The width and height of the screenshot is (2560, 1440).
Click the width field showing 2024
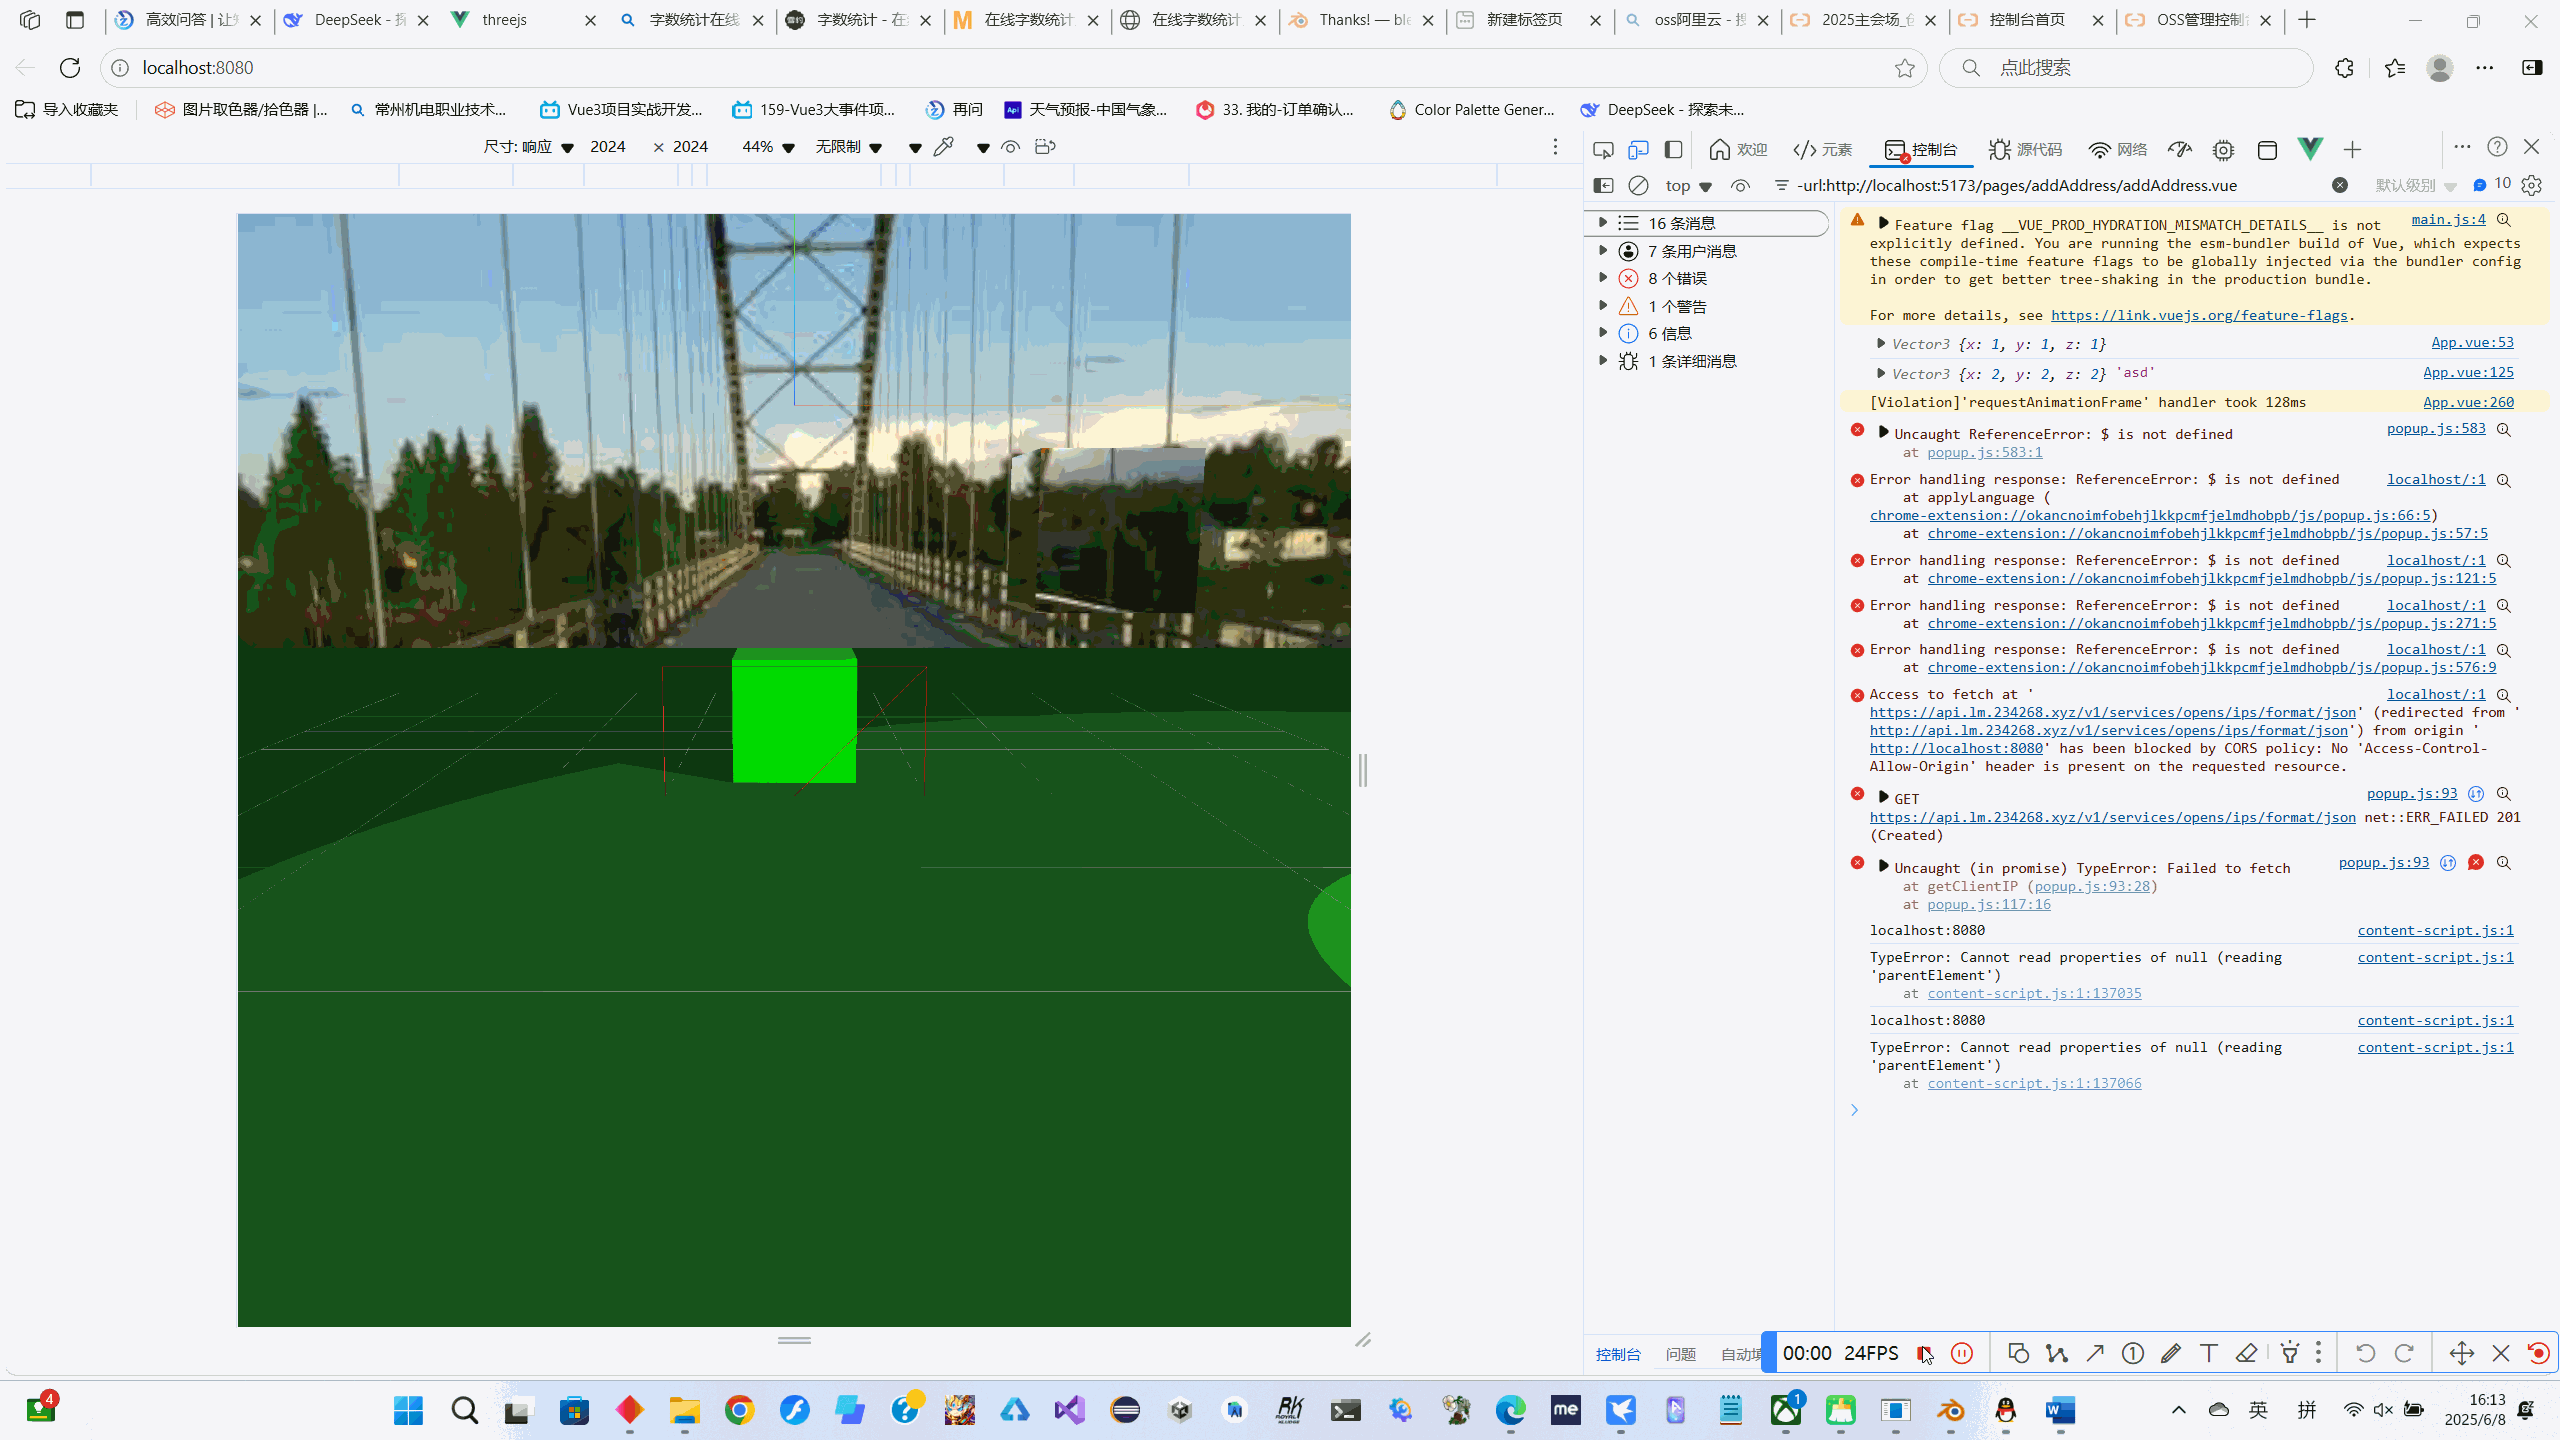click(607, 147)
